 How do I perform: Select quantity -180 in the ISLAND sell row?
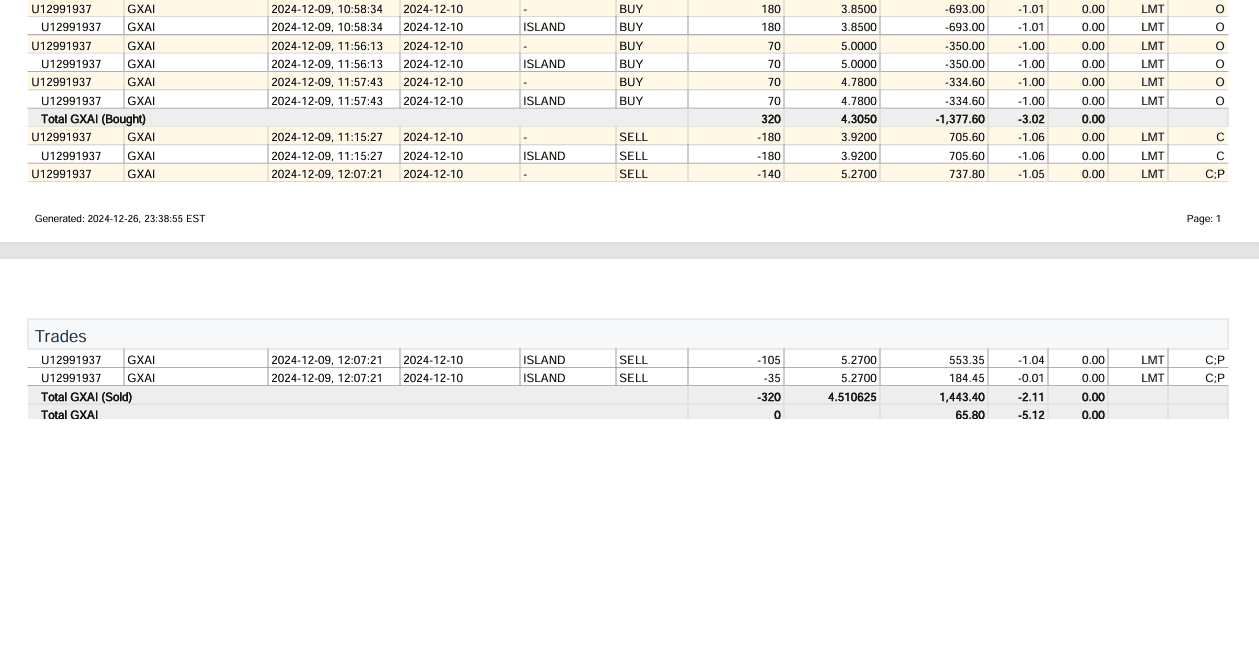[769, 156]
